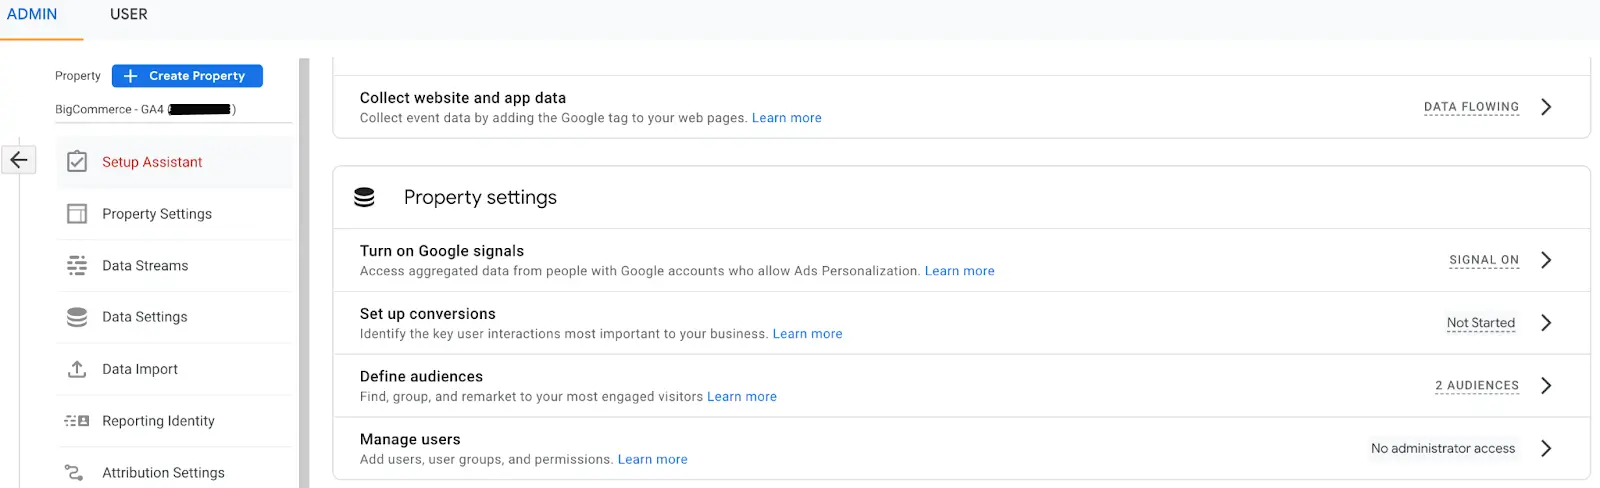Click the plus icon in Create Property
Image resolution: width=1600 pixels, height=488 pixels.
tap(130, 76)
